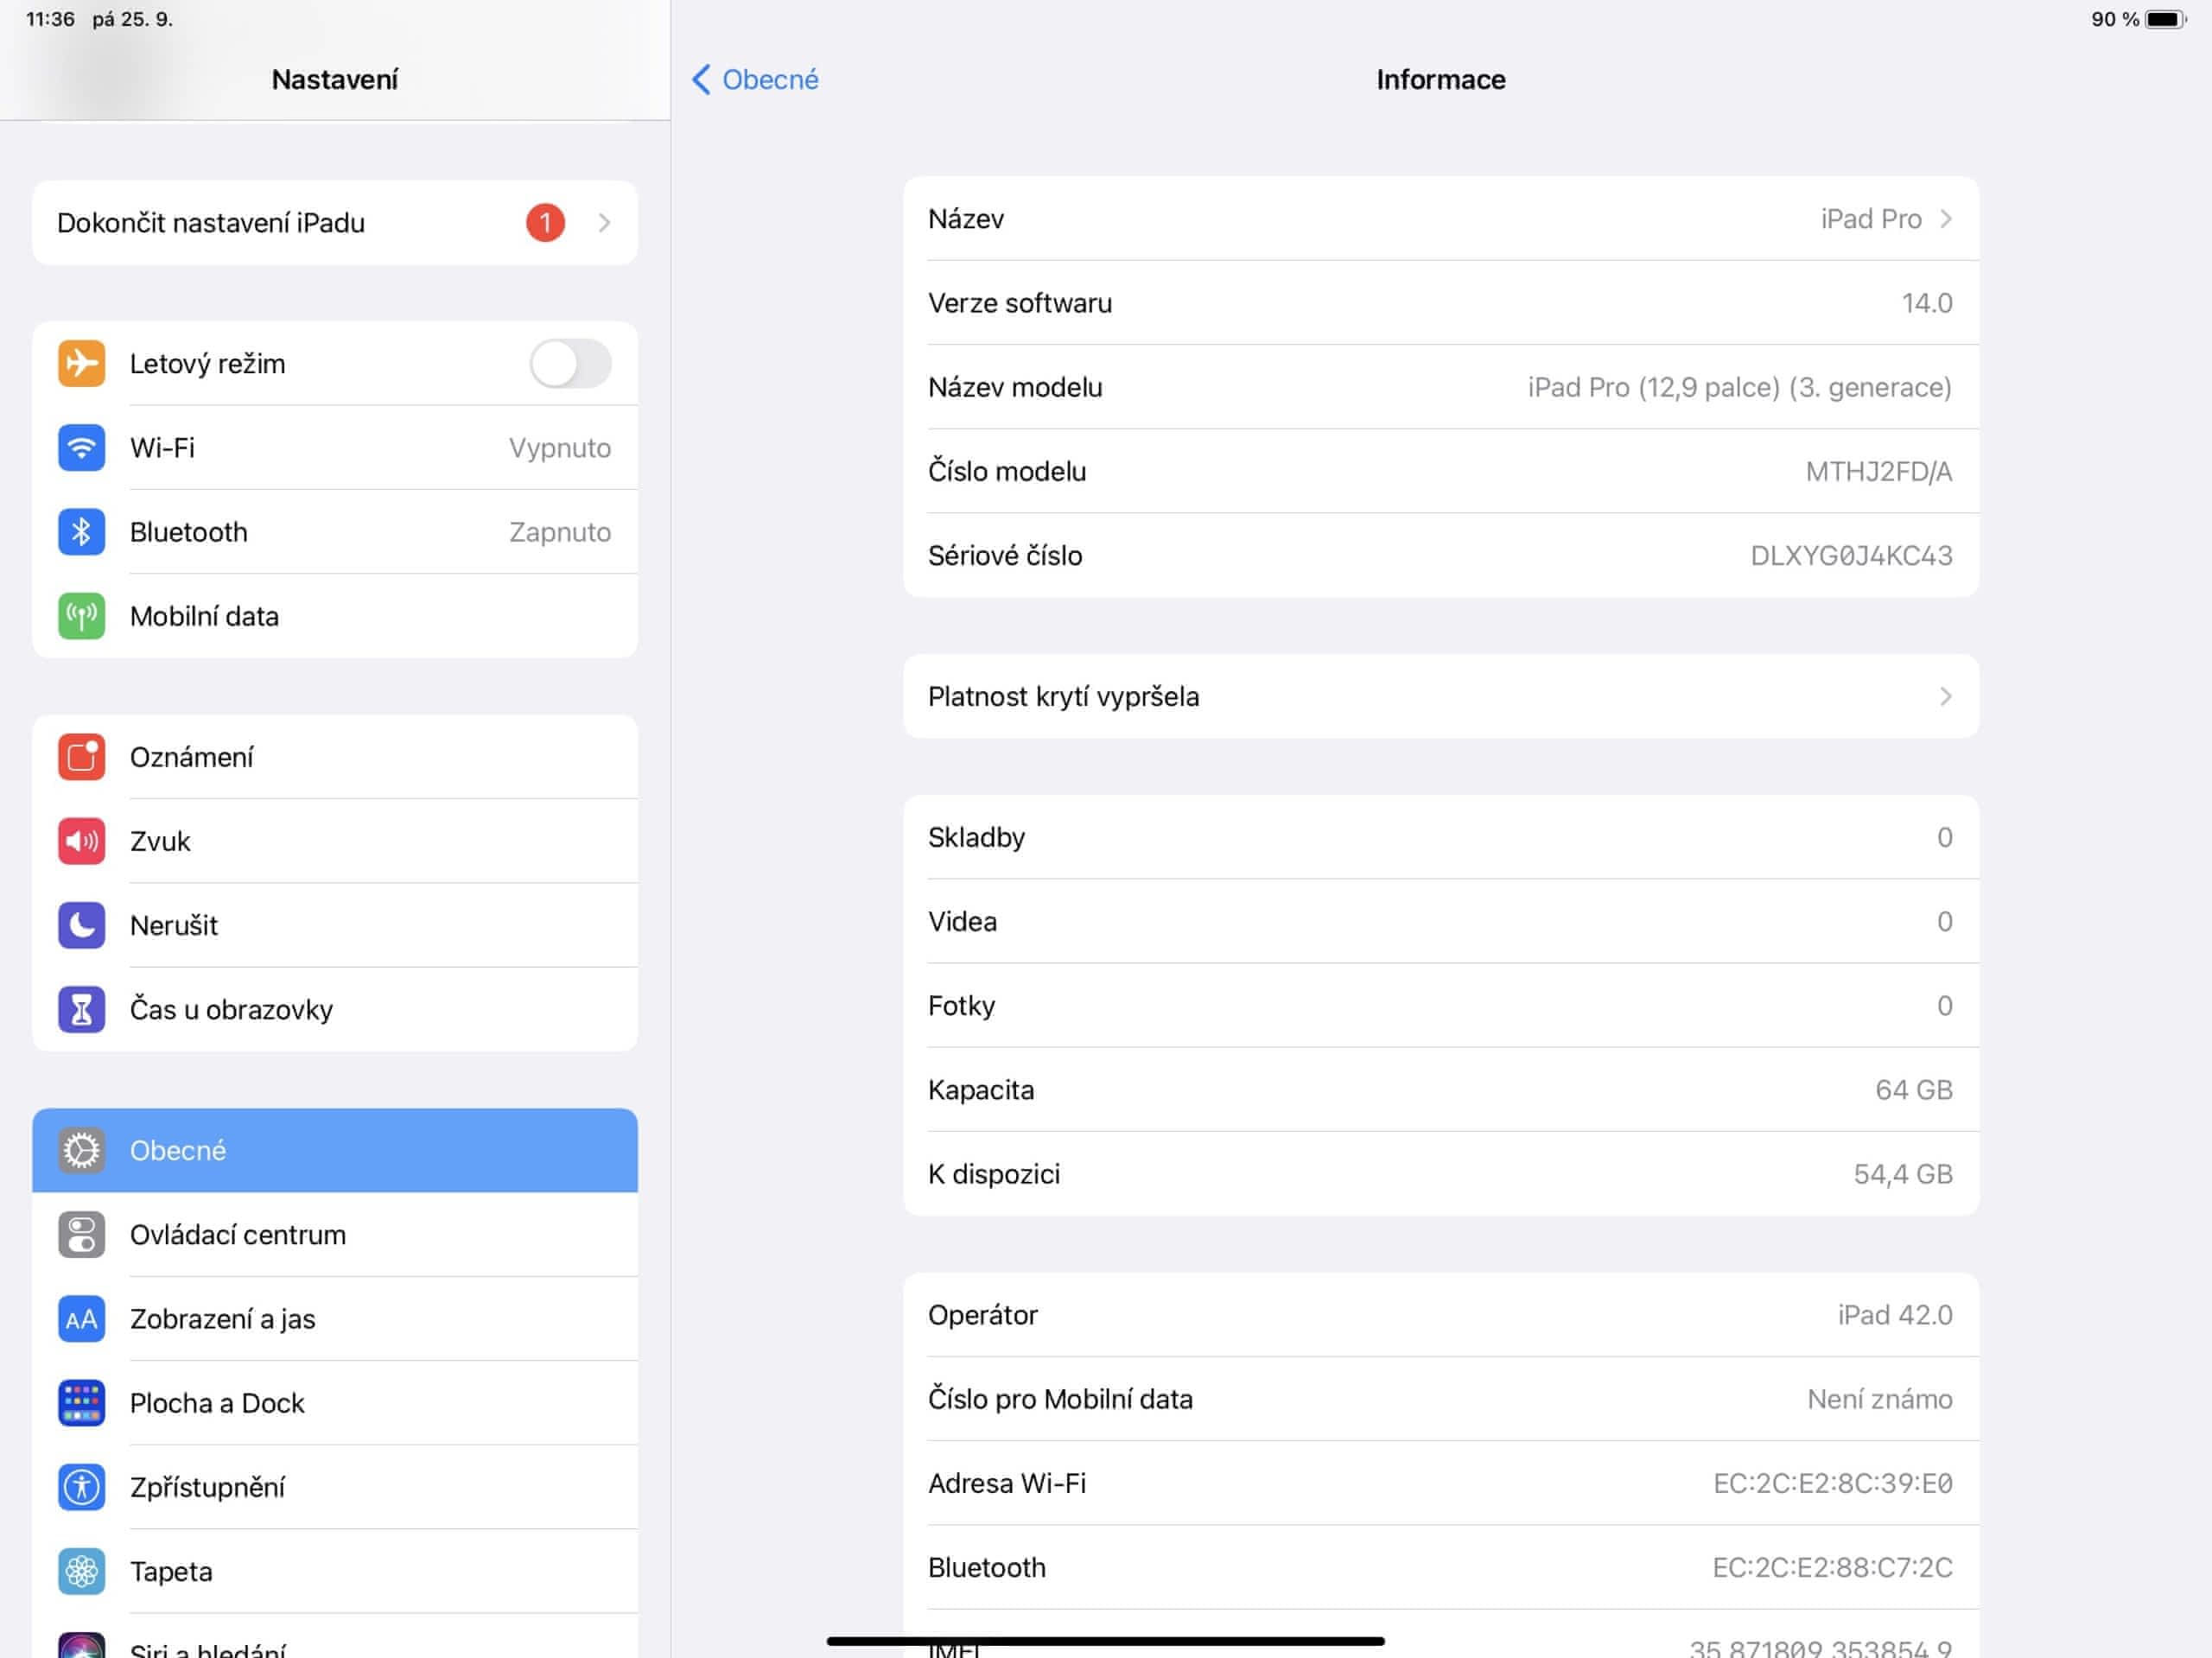Tap the orange airplane Letový režim icon
The height and width of the screenshot is (1658, 2212).
click(81, 363)
